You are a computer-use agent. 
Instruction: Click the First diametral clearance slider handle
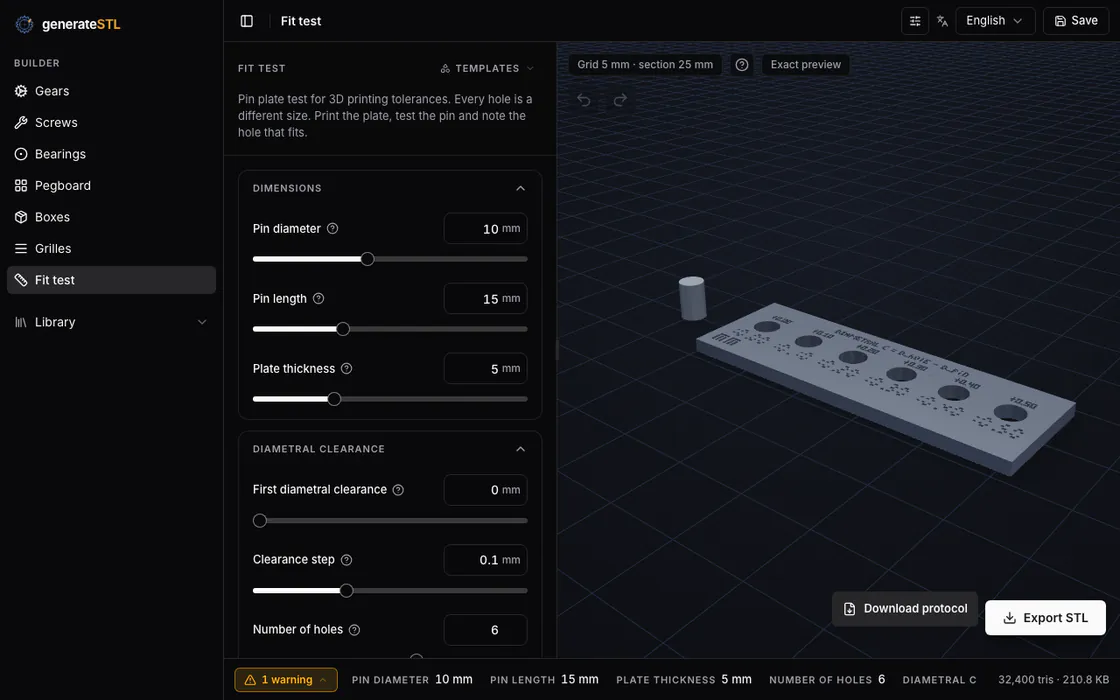click(x=260, y=521)
